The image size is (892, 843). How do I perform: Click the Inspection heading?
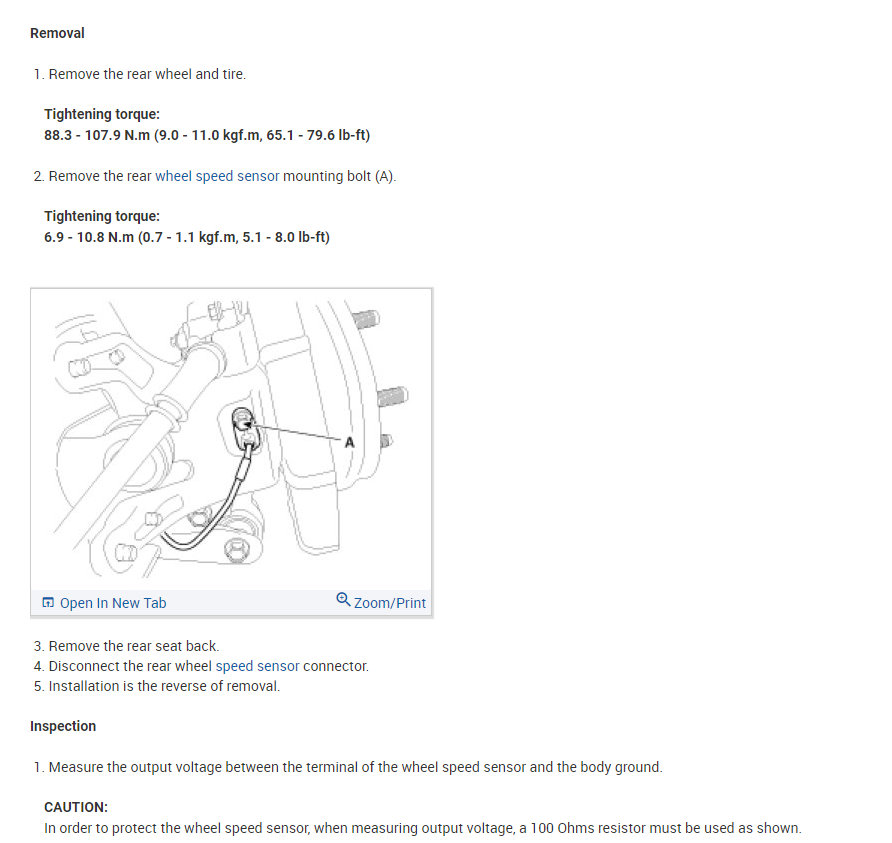point(63,726)
